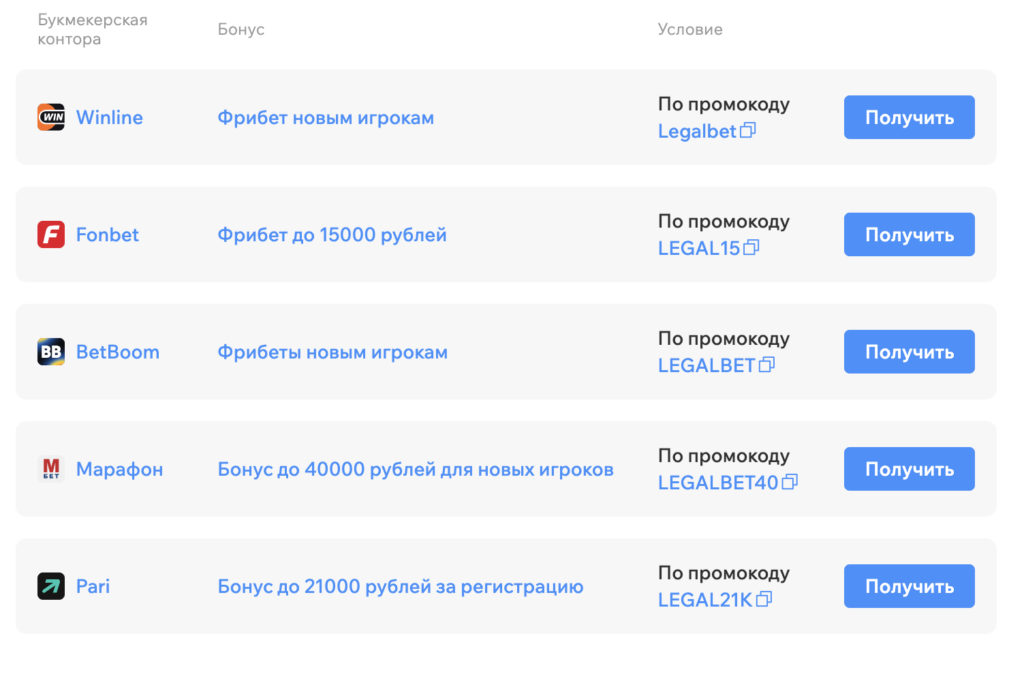Click 'По промокоду' label in Pari row
This screenshot has width=1024, height=687.
coord(724,573)
